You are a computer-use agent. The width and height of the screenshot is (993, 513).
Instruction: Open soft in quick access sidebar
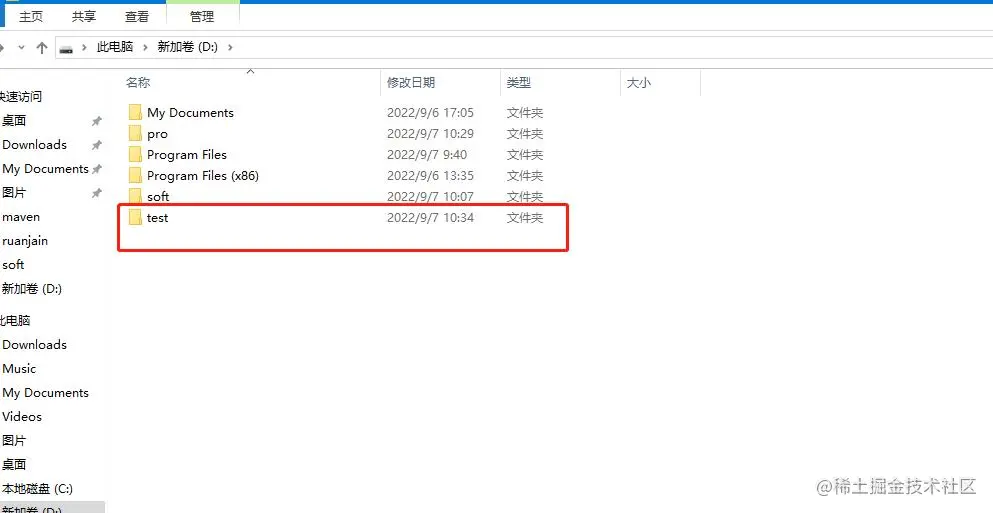13,265
